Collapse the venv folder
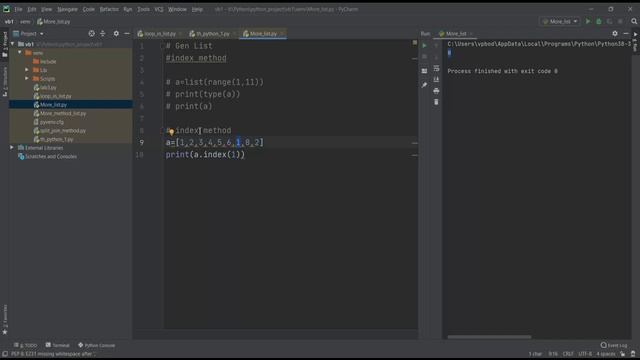The height and width of the screenshot is (360, 640). 20,53
